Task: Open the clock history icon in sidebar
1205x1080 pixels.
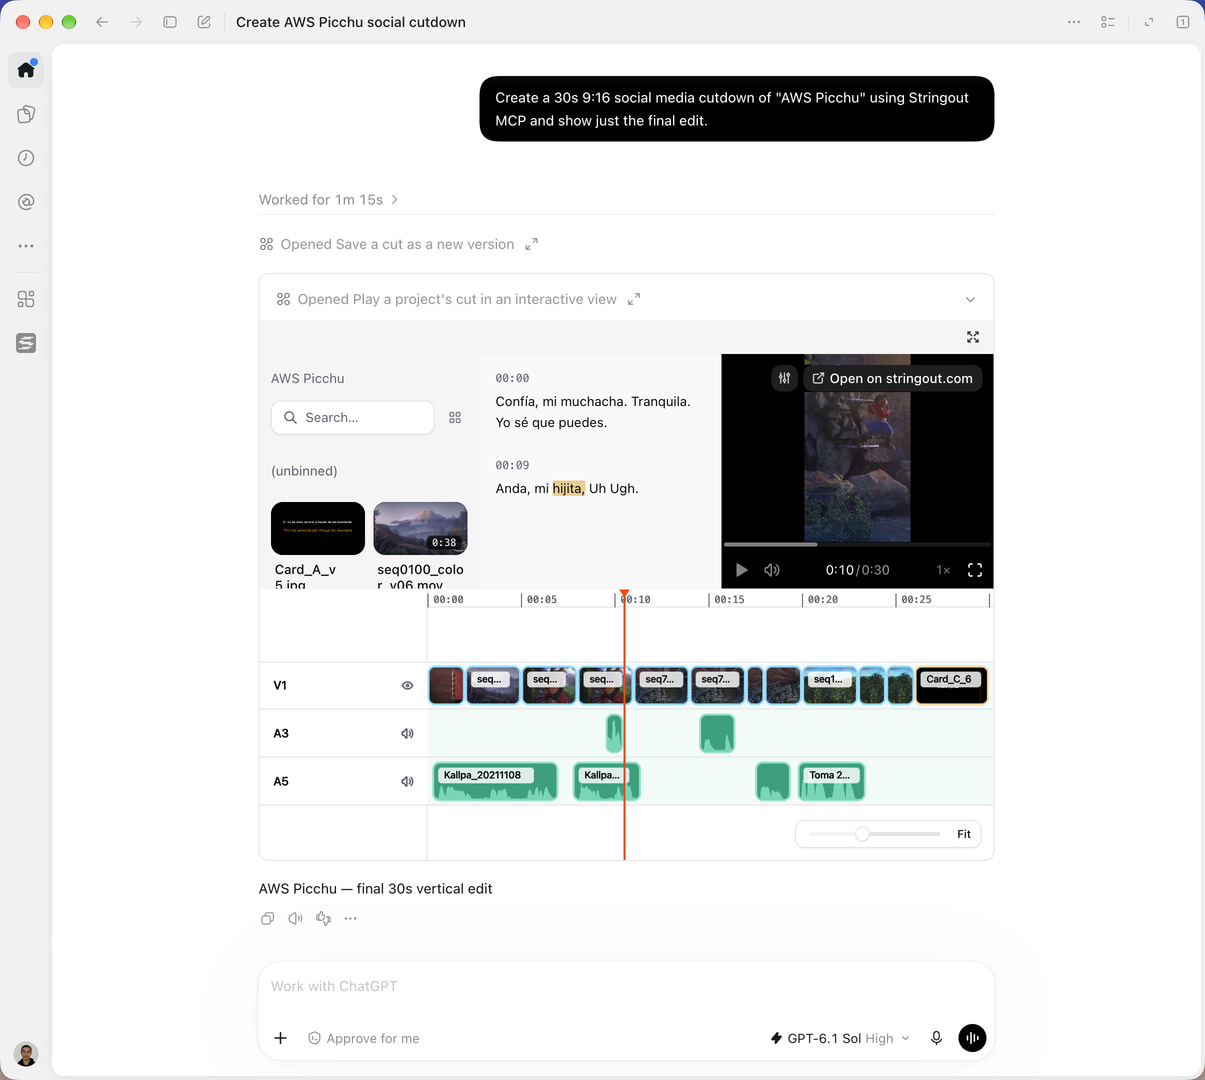Action: coord(26,158)
